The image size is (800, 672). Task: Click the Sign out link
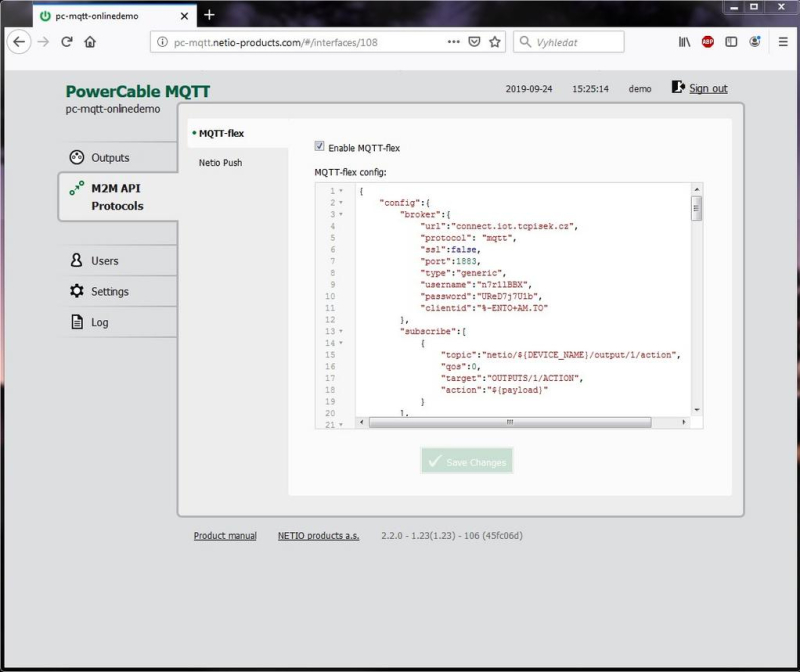tap(708, 88)
